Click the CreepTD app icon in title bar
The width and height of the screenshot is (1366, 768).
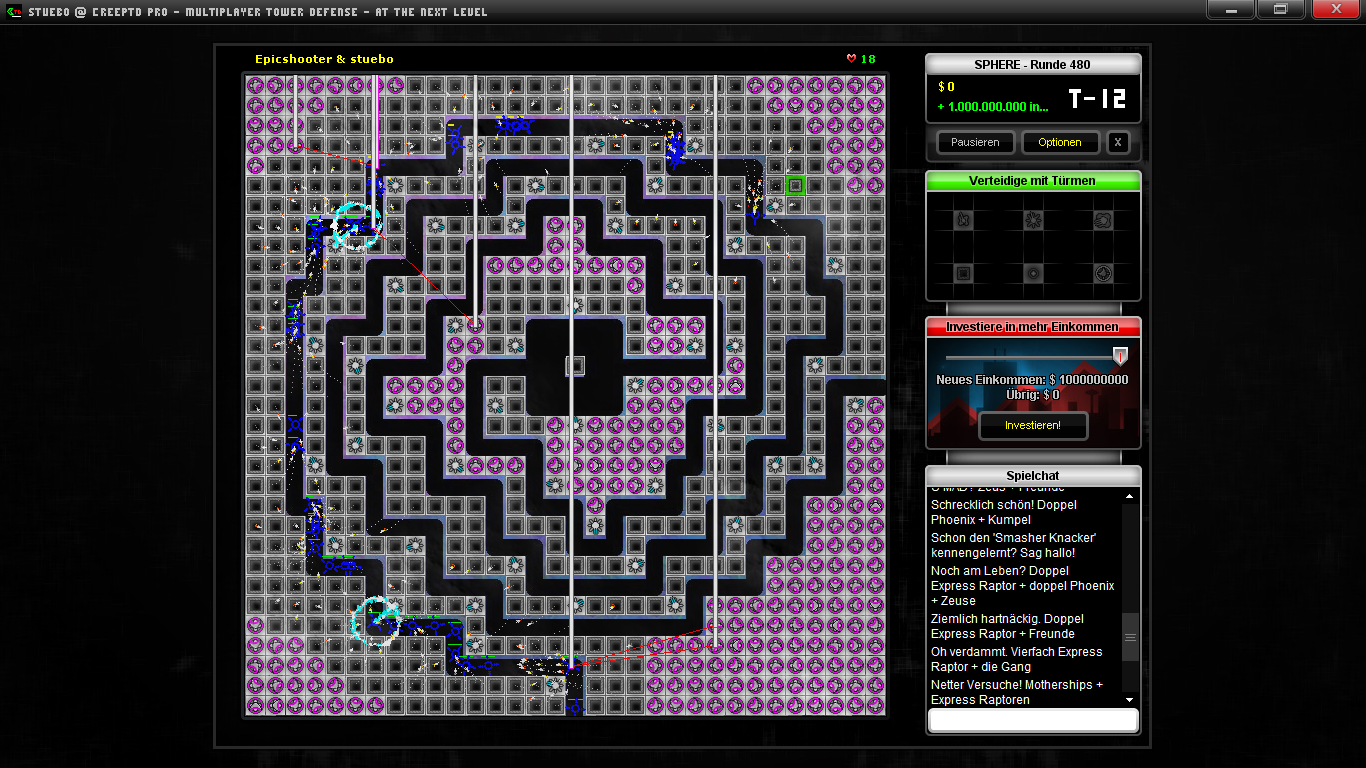[13, 11]
